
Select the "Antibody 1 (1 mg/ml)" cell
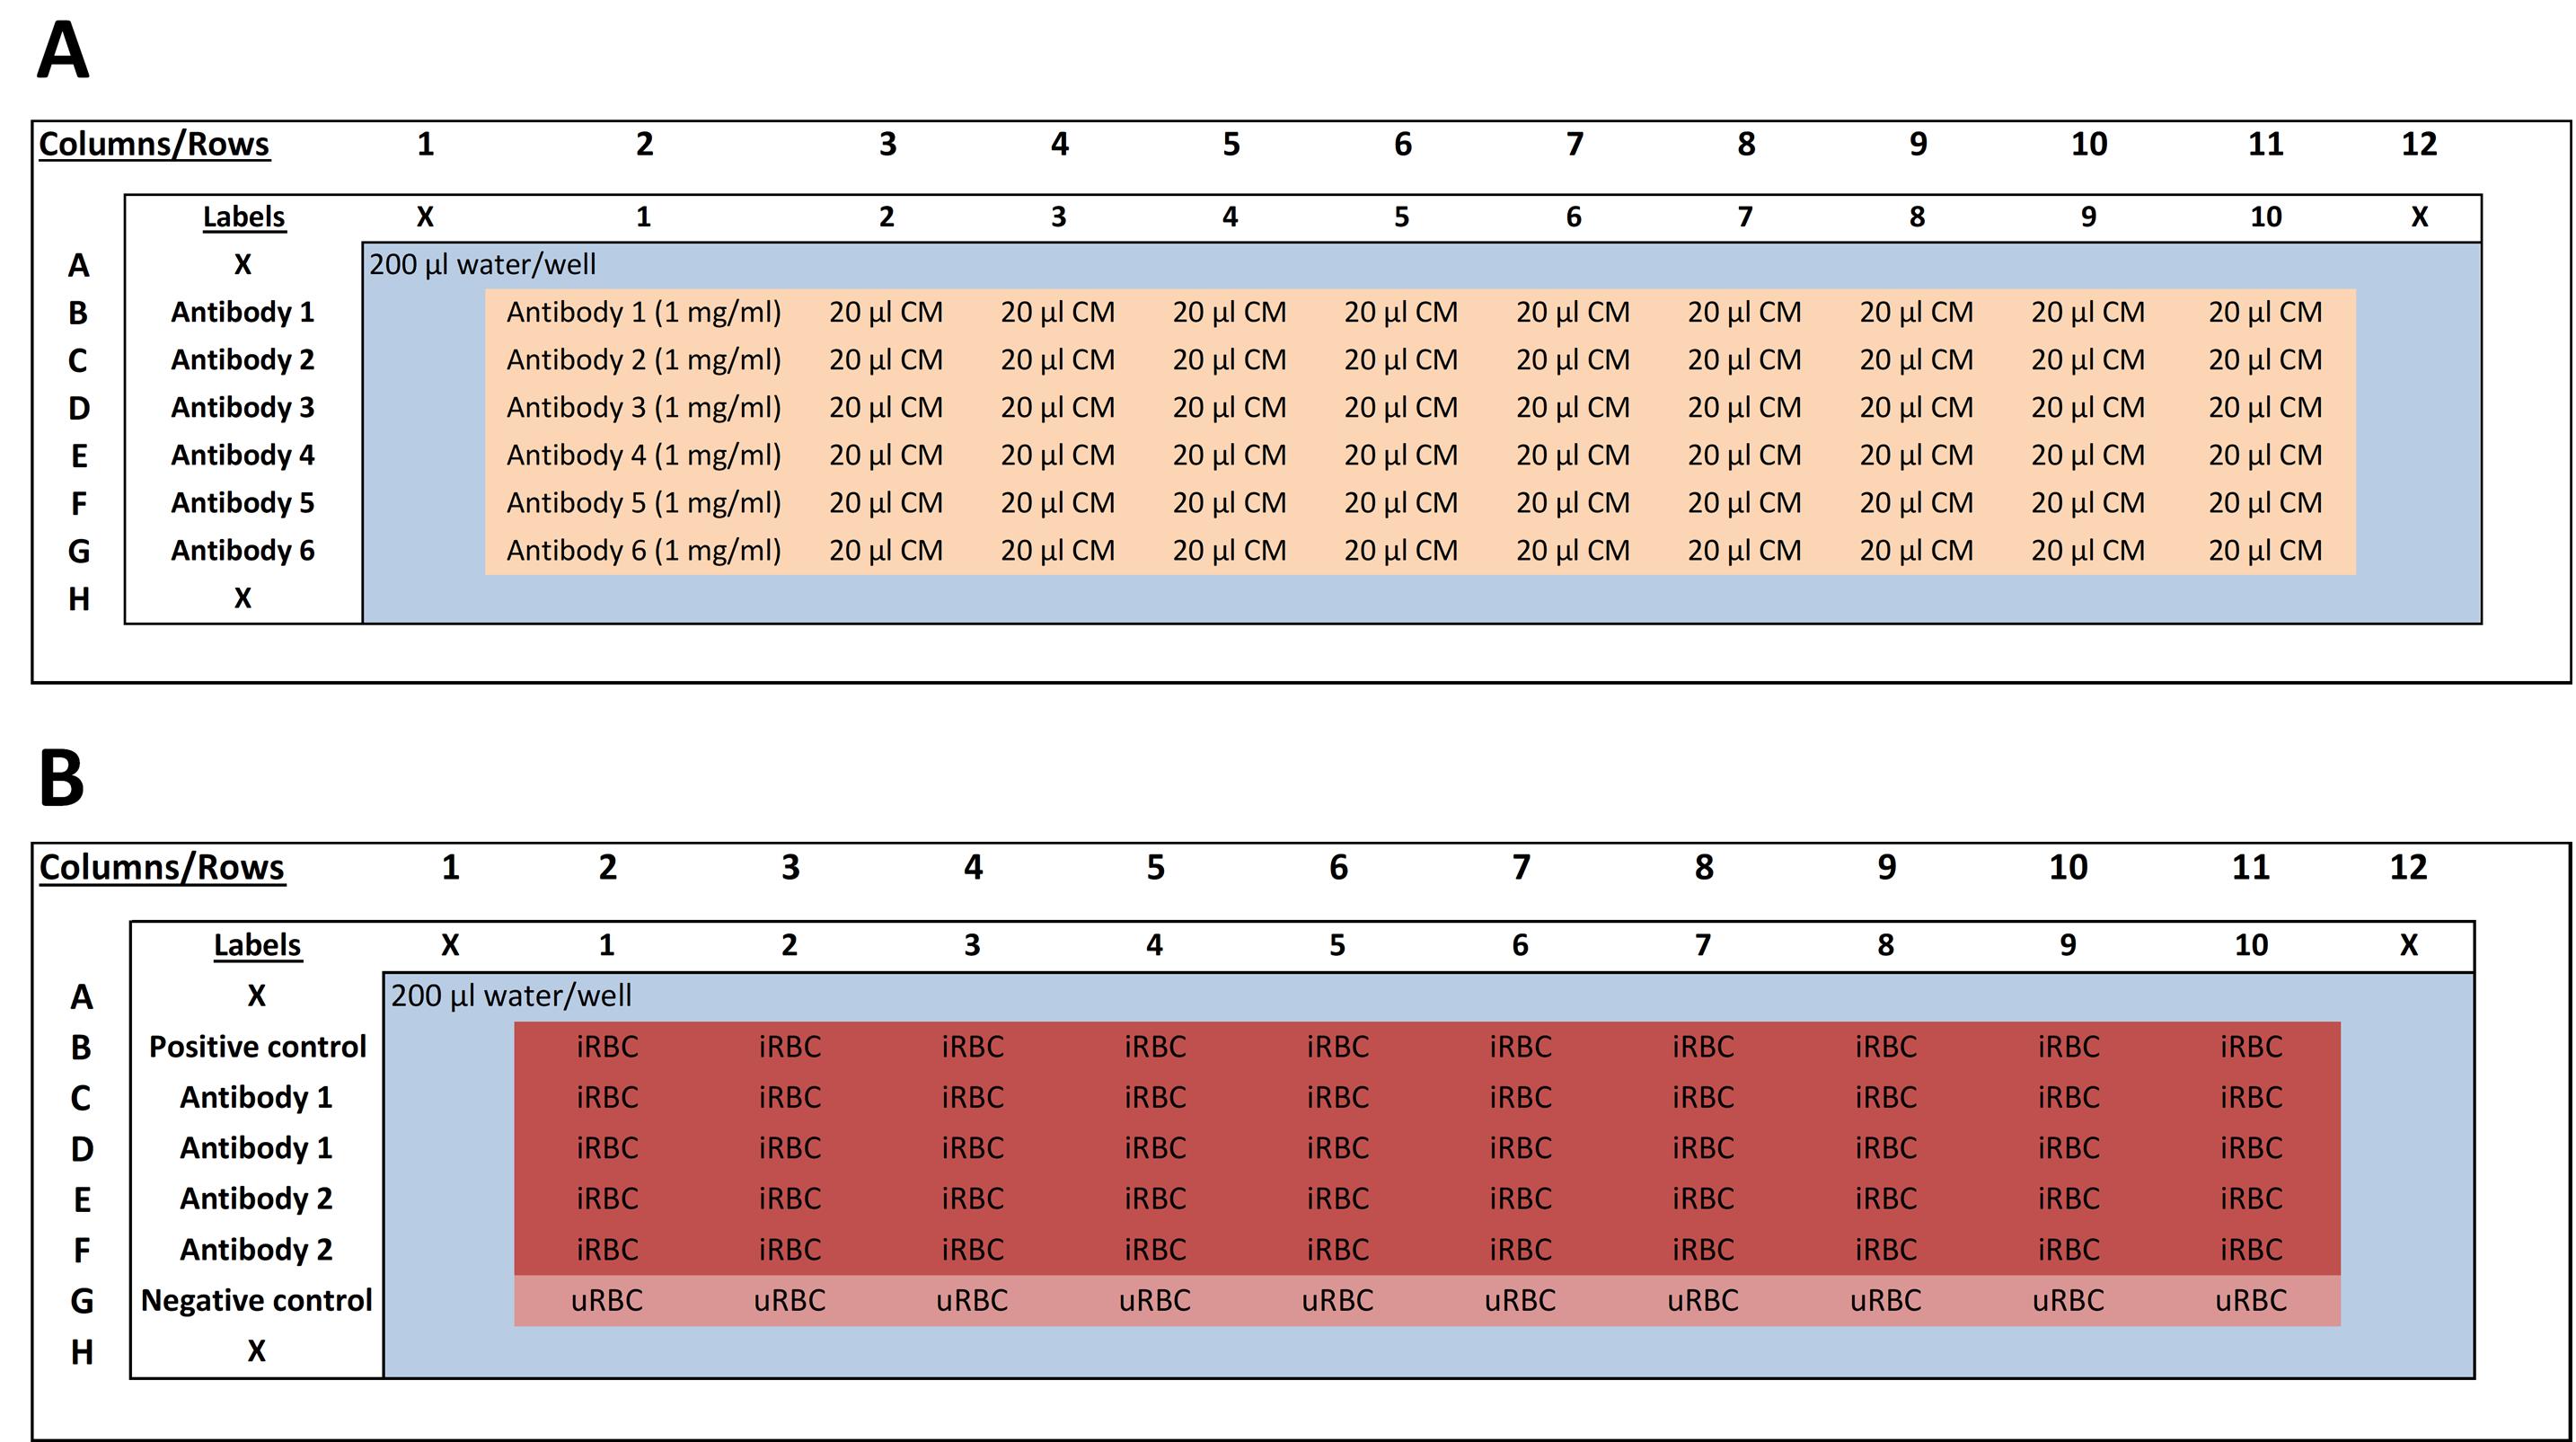point(644,313)
